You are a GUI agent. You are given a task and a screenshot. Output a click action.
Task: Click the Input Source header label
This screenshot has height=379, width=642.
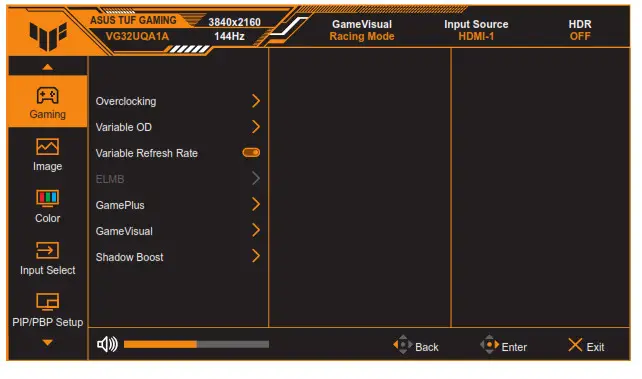click(476, 24)
